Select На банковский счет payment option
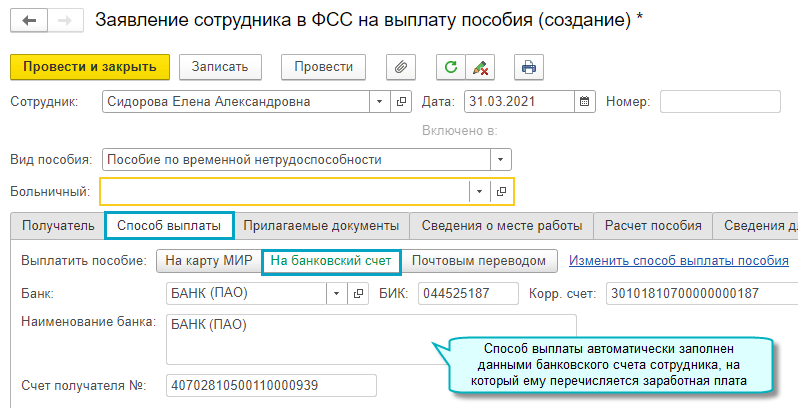The width and height of the screenshot is (798, 408). point(331,261)
